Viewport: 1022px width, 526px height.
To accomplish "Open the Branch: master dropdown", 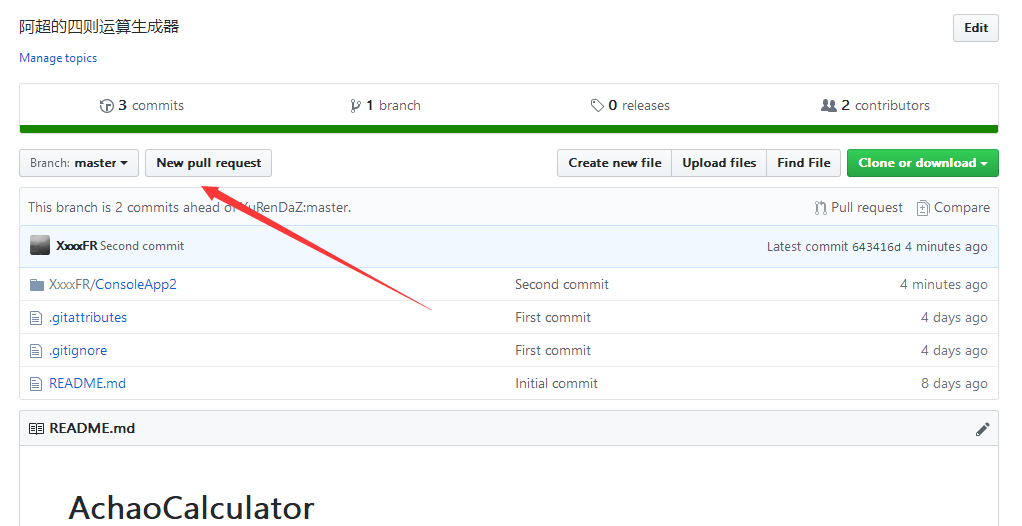I will coord(79,163).
